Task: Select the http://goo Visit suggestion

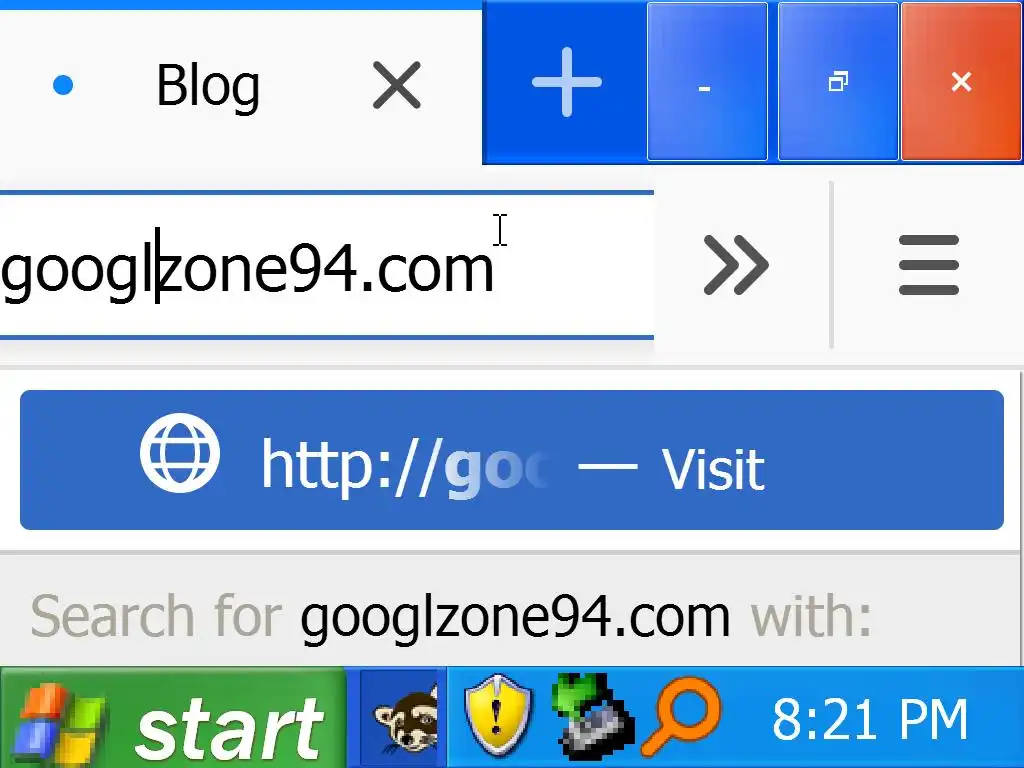Action: (x=512, y=460)
